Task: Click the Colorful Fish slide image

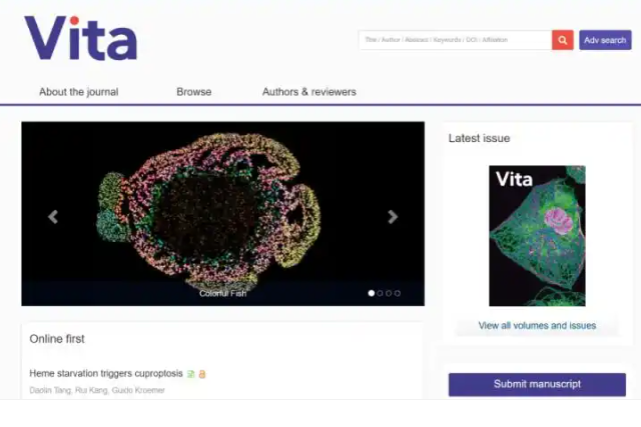Action: 223,213
